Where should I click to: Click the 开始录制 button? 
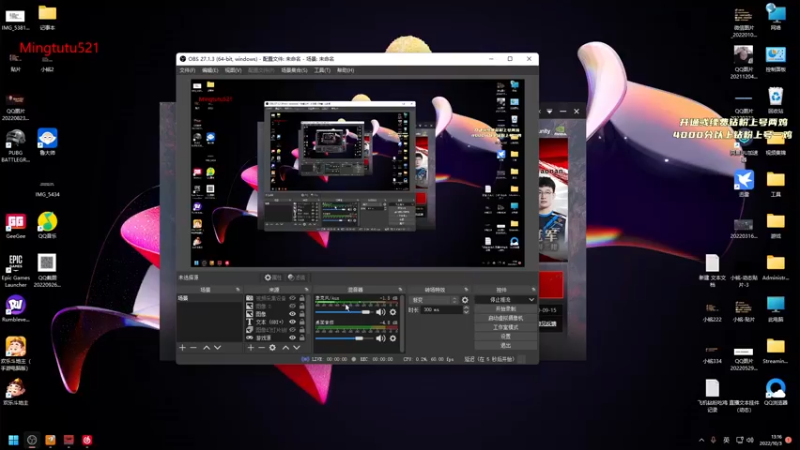[x=505, y=309]
